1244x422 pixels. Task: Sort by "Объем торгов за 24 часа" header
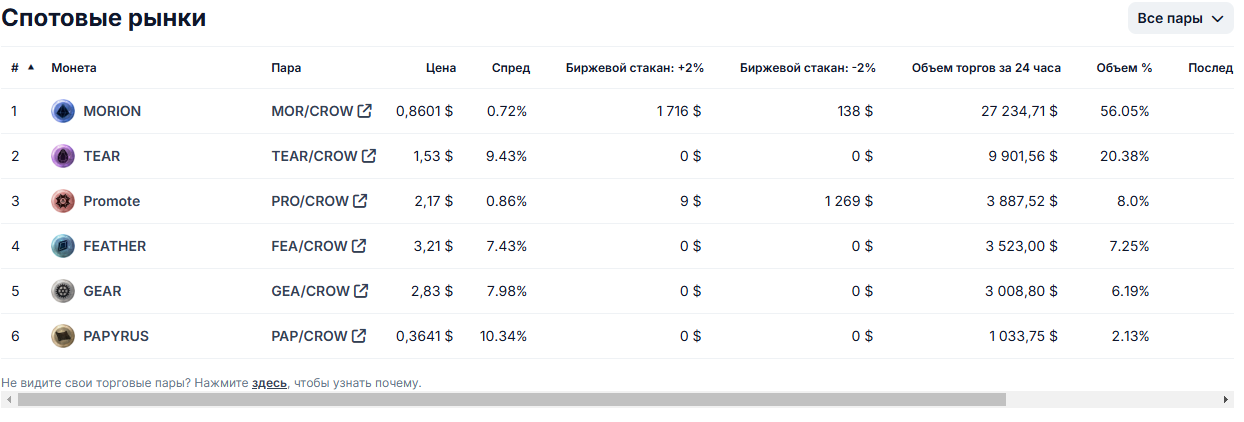986,68
